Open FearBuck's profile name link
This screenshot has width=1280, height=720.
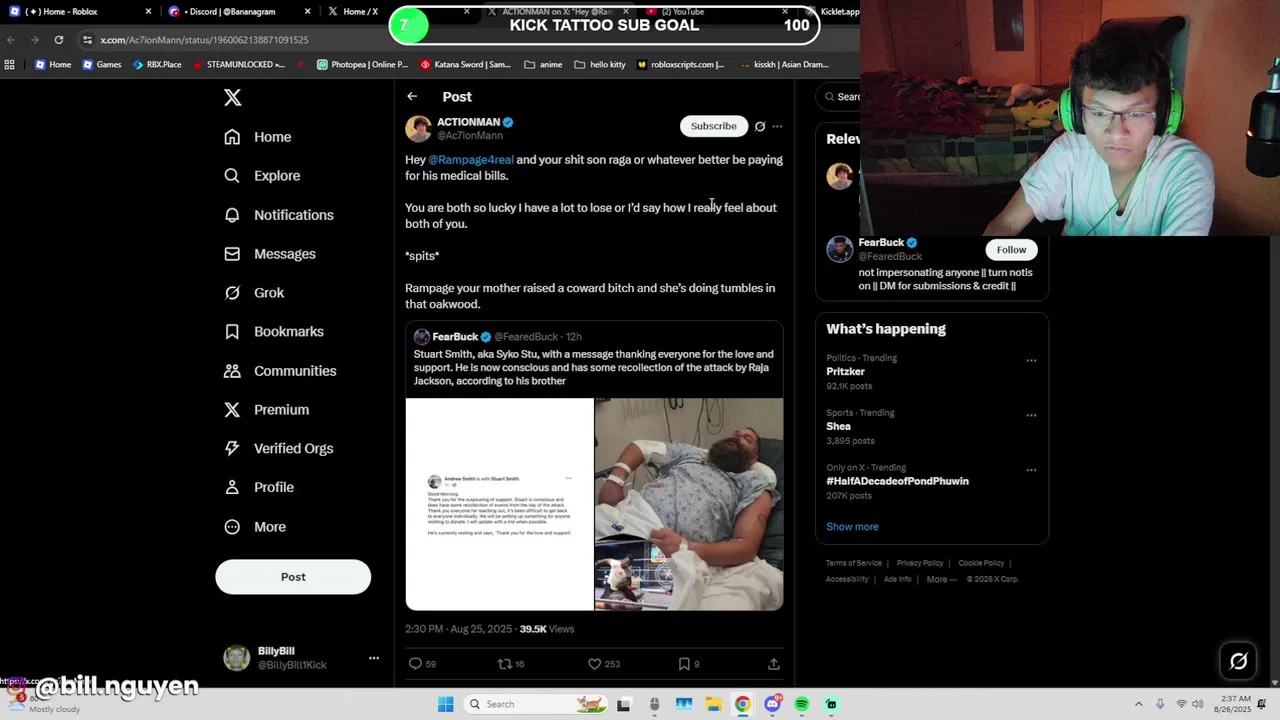coord(881,242)
